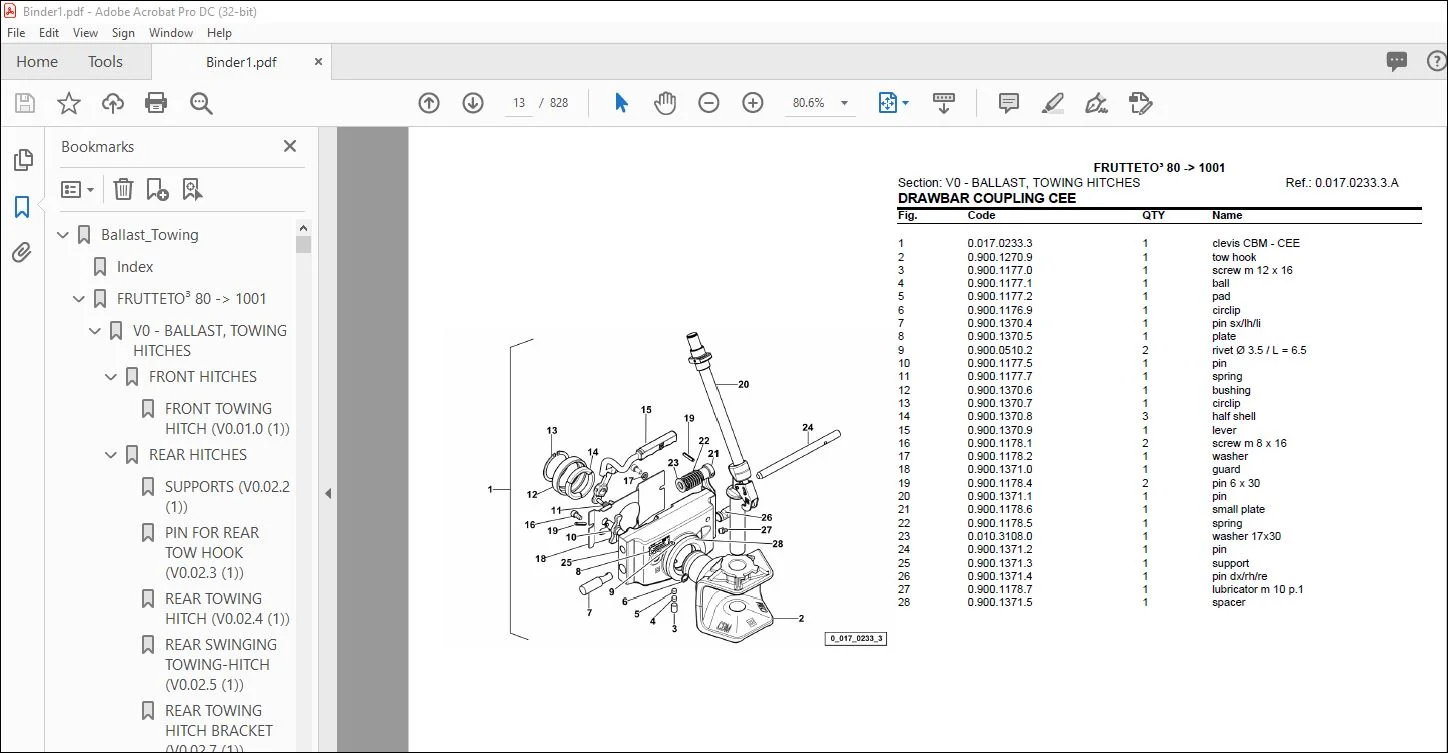Viewport: 1448px width, 753px height.
Task: Open the Sign menu
Action: click(124, 33)
